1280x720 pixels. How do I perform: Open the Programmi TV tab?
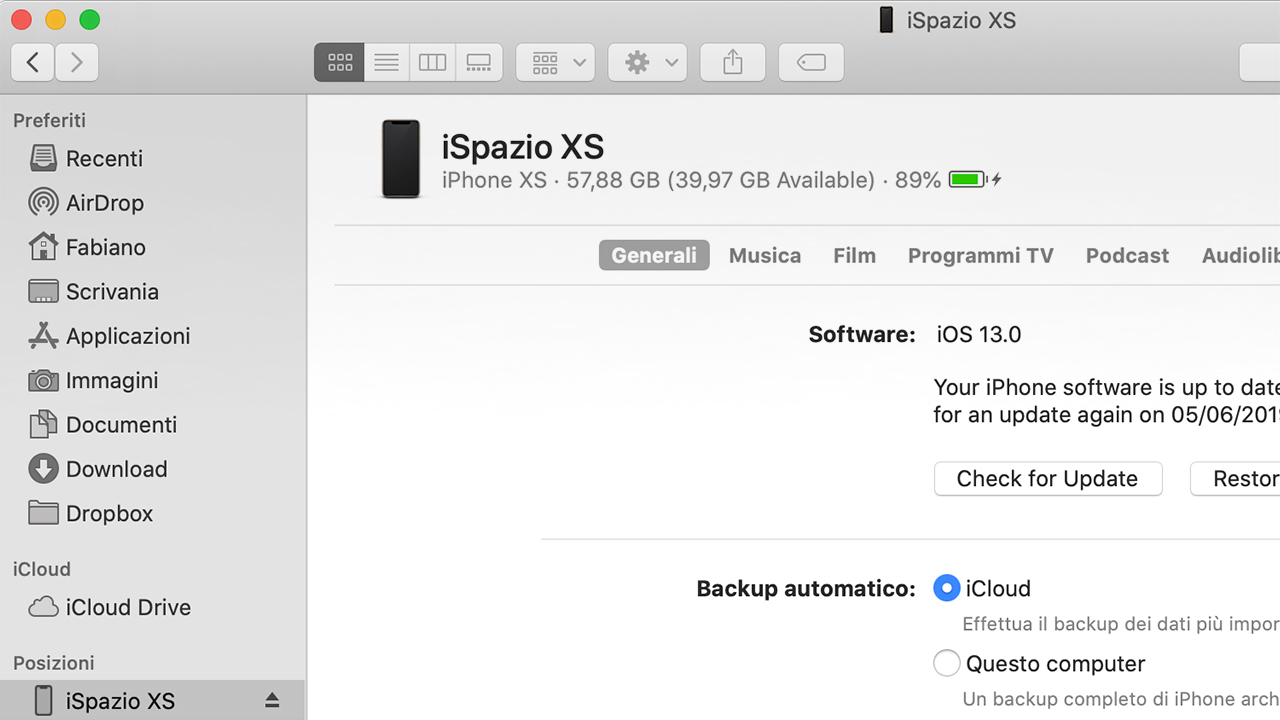tap(981, 255)
